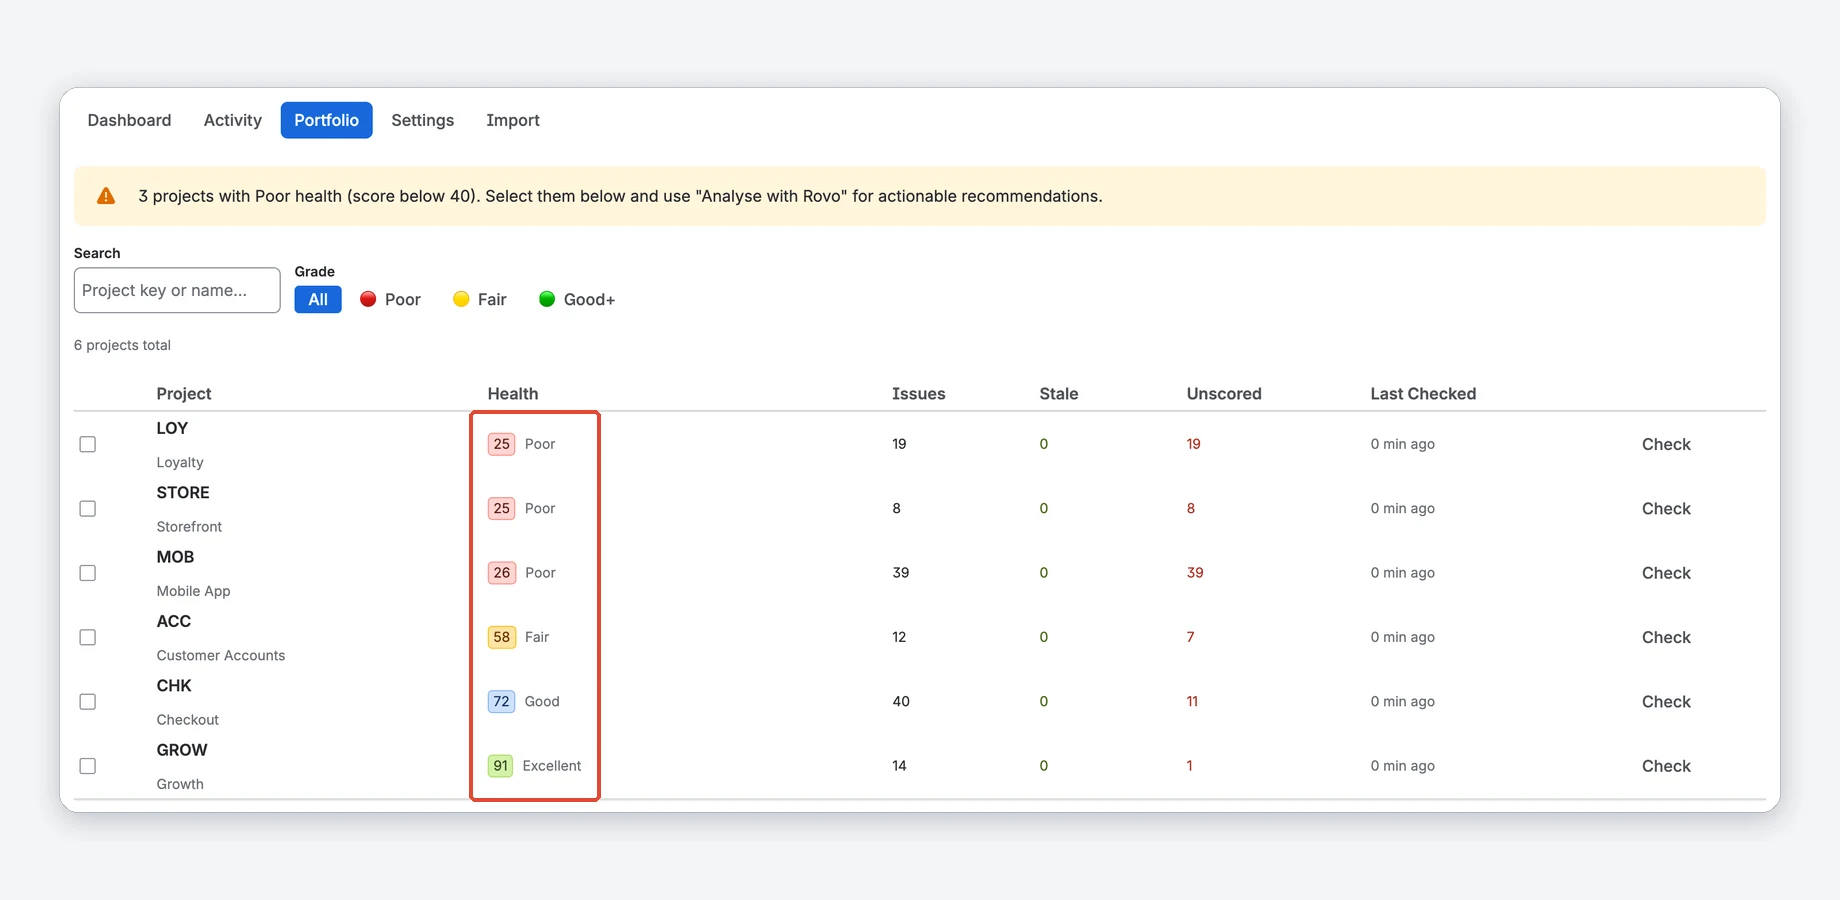This screenshot has height=900, width=1840.
Task: Filter by red Poor grade
Action: point(391,299)
